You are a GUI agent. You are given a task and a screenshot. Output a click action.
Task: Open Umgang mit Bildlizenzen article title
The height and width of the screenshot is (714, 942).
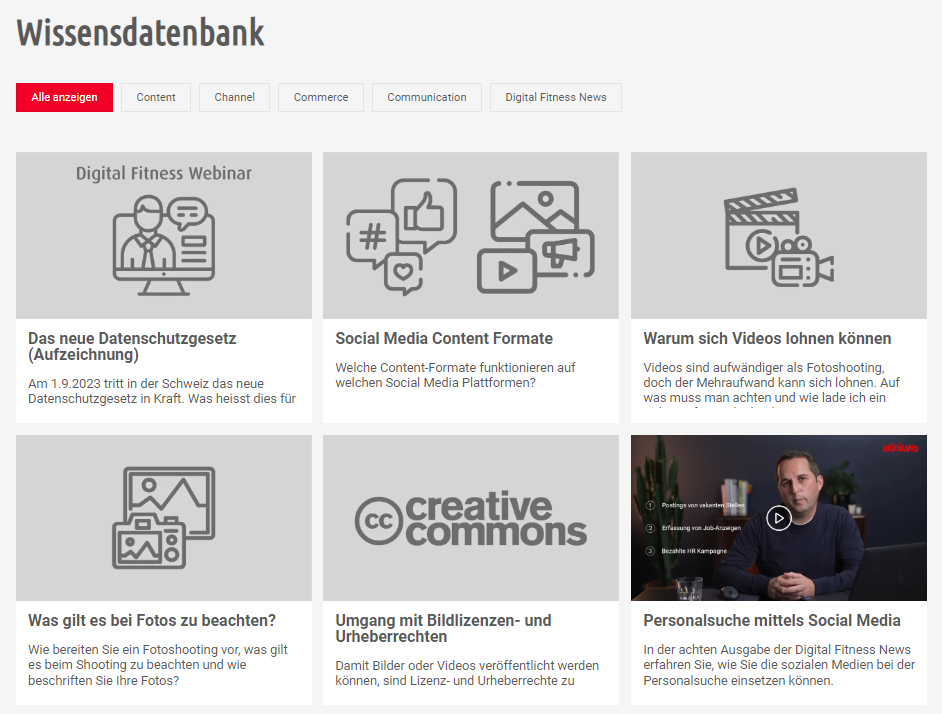(x=443, y=628)
